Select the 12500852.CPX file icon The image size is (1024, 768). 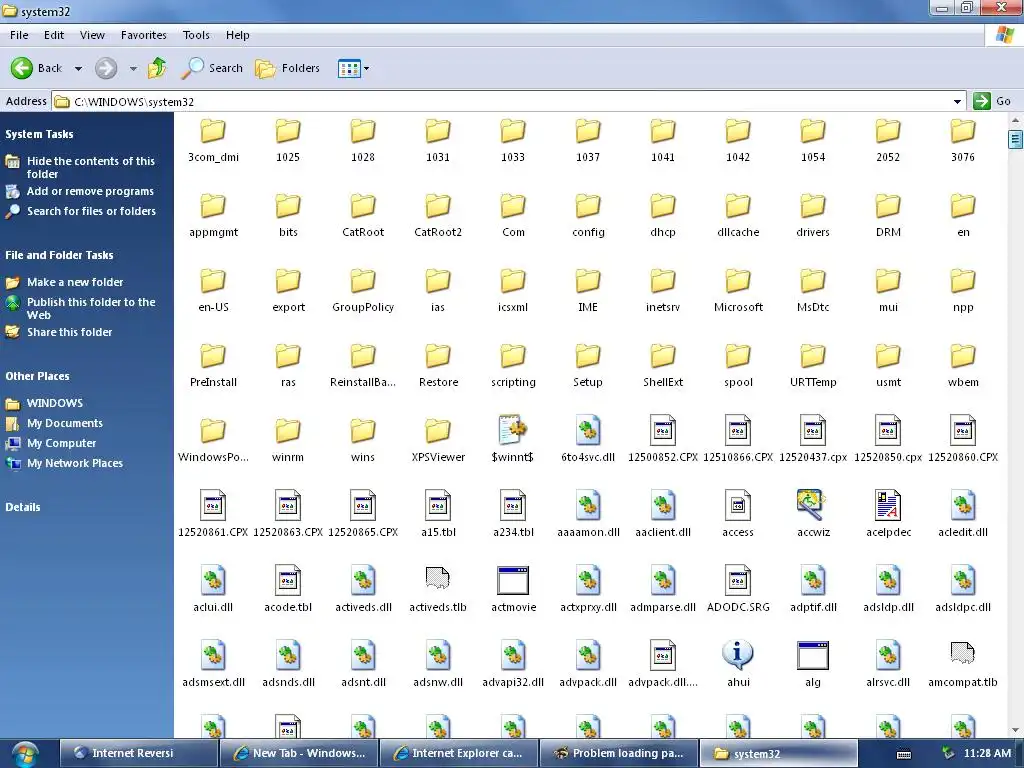pos(663,430)
